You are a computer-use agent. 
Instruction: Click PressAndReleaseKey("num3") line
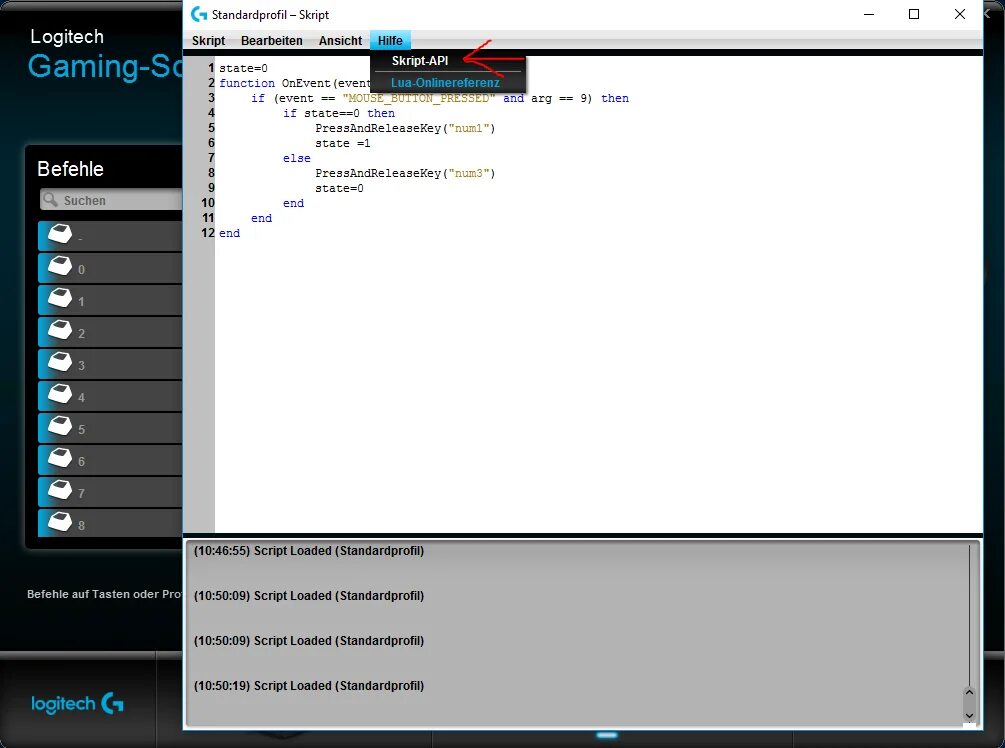click(x=405, y=173)
